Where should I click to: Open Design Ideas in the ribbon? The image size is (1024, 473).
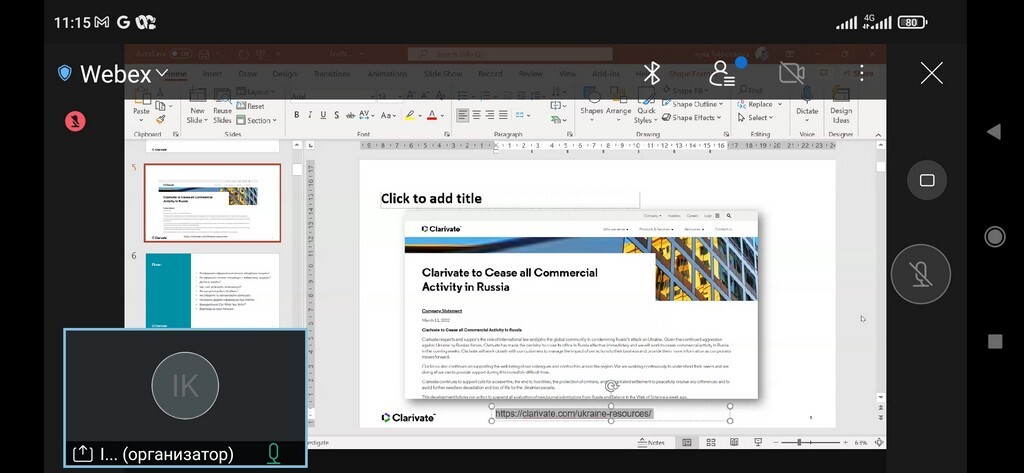840,111
